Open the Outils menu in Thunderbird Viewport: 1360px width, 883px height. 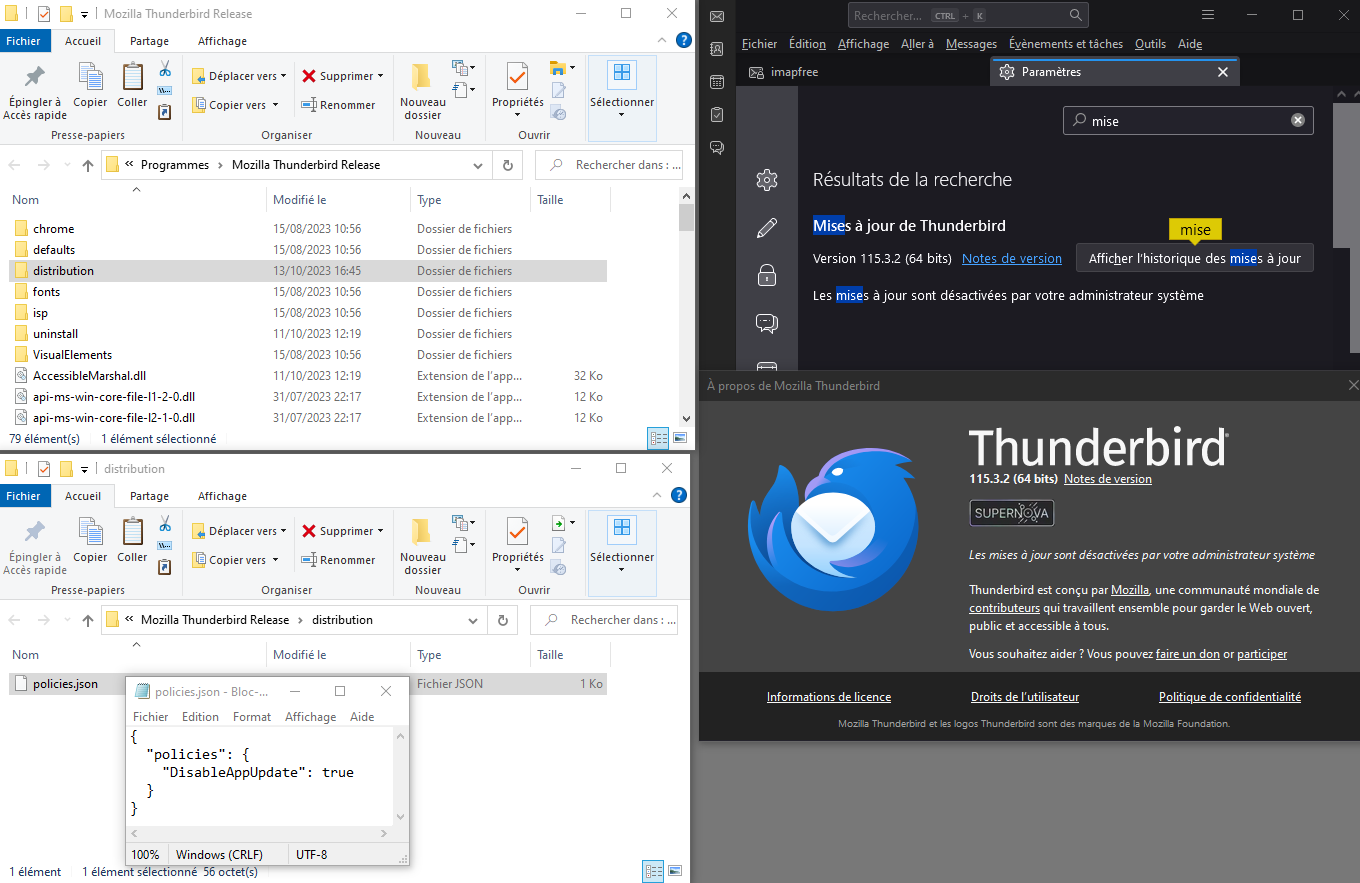(1150, 44)
